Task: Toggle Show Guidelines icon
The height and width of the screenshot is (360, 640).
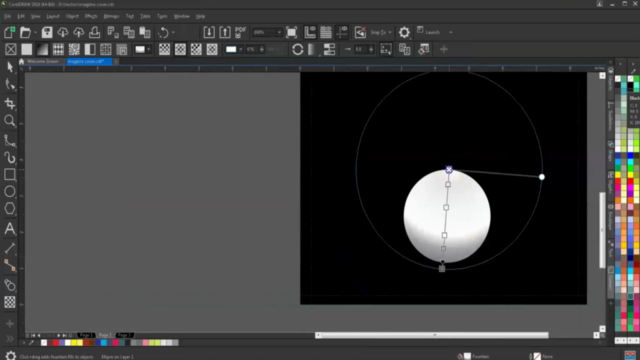Action: [342, 32]
